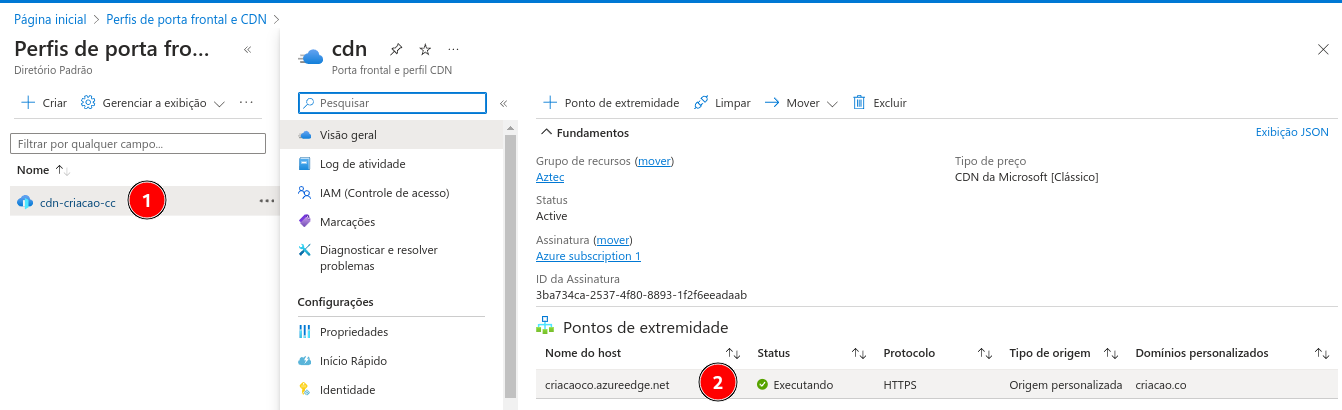
Task: Click criacao.co custom domain cell
Action: point(1161,385)
